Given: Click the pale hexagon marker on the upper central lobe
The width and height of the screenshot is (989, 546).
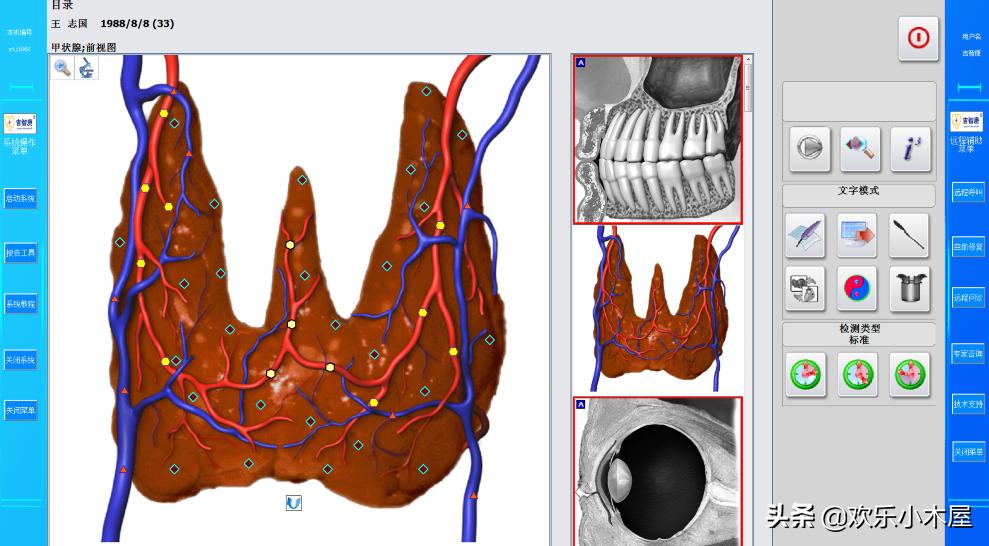Looking at the screenshot, I should [x=290, y=245].
